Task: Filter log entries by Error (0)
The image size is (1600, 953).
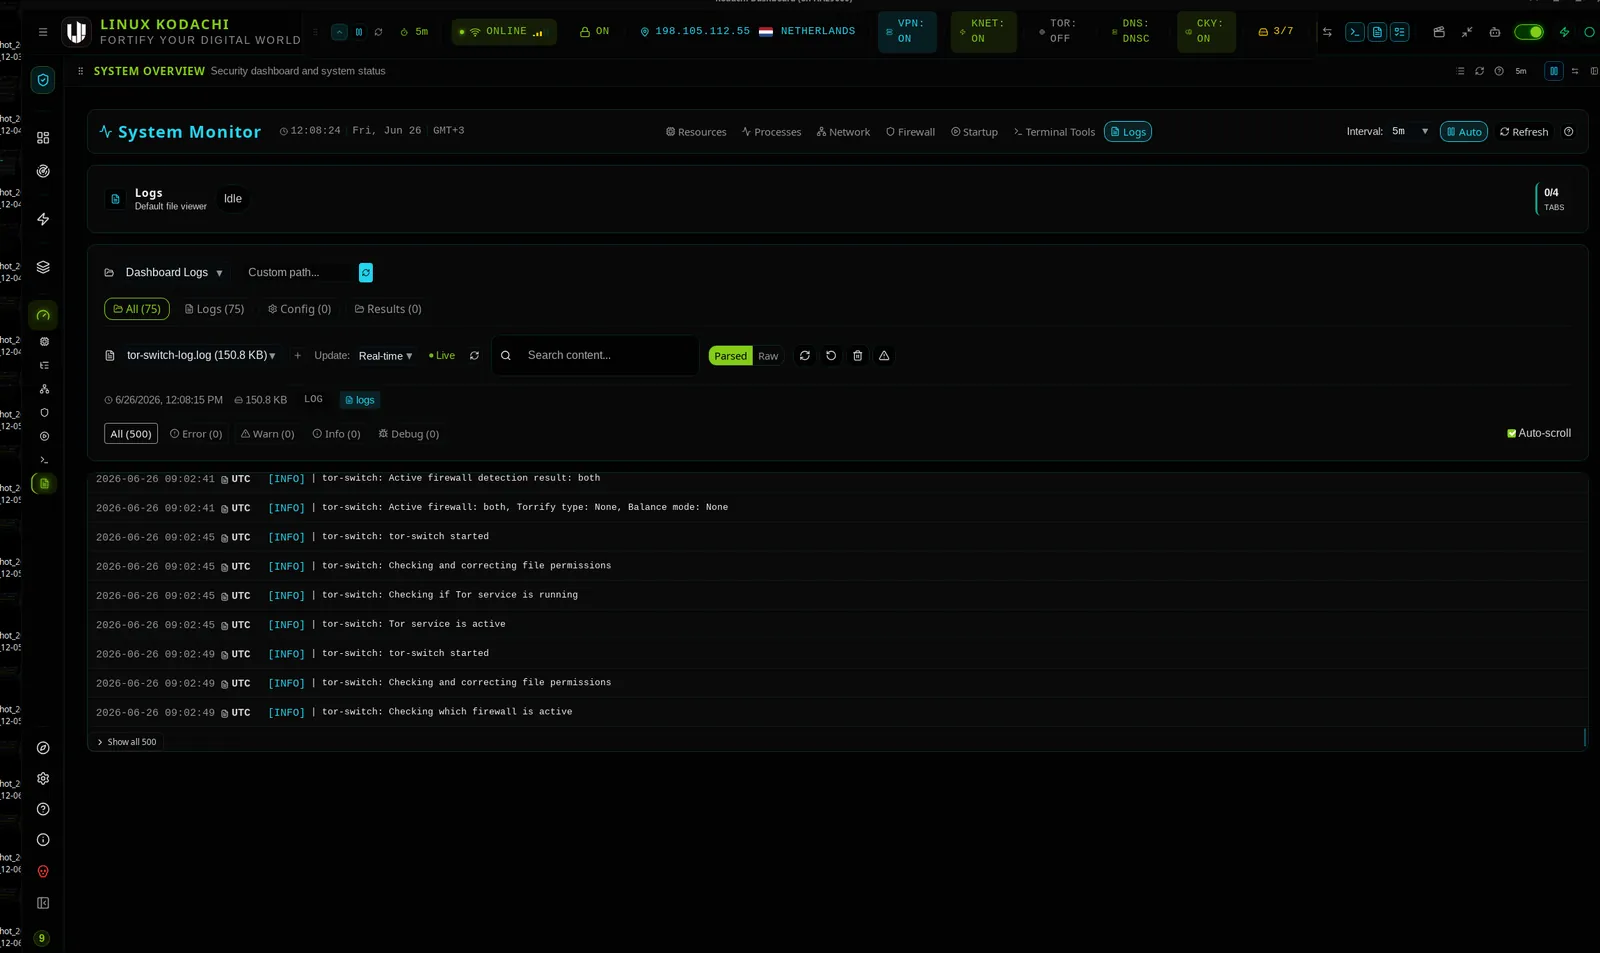Action: 196,434
